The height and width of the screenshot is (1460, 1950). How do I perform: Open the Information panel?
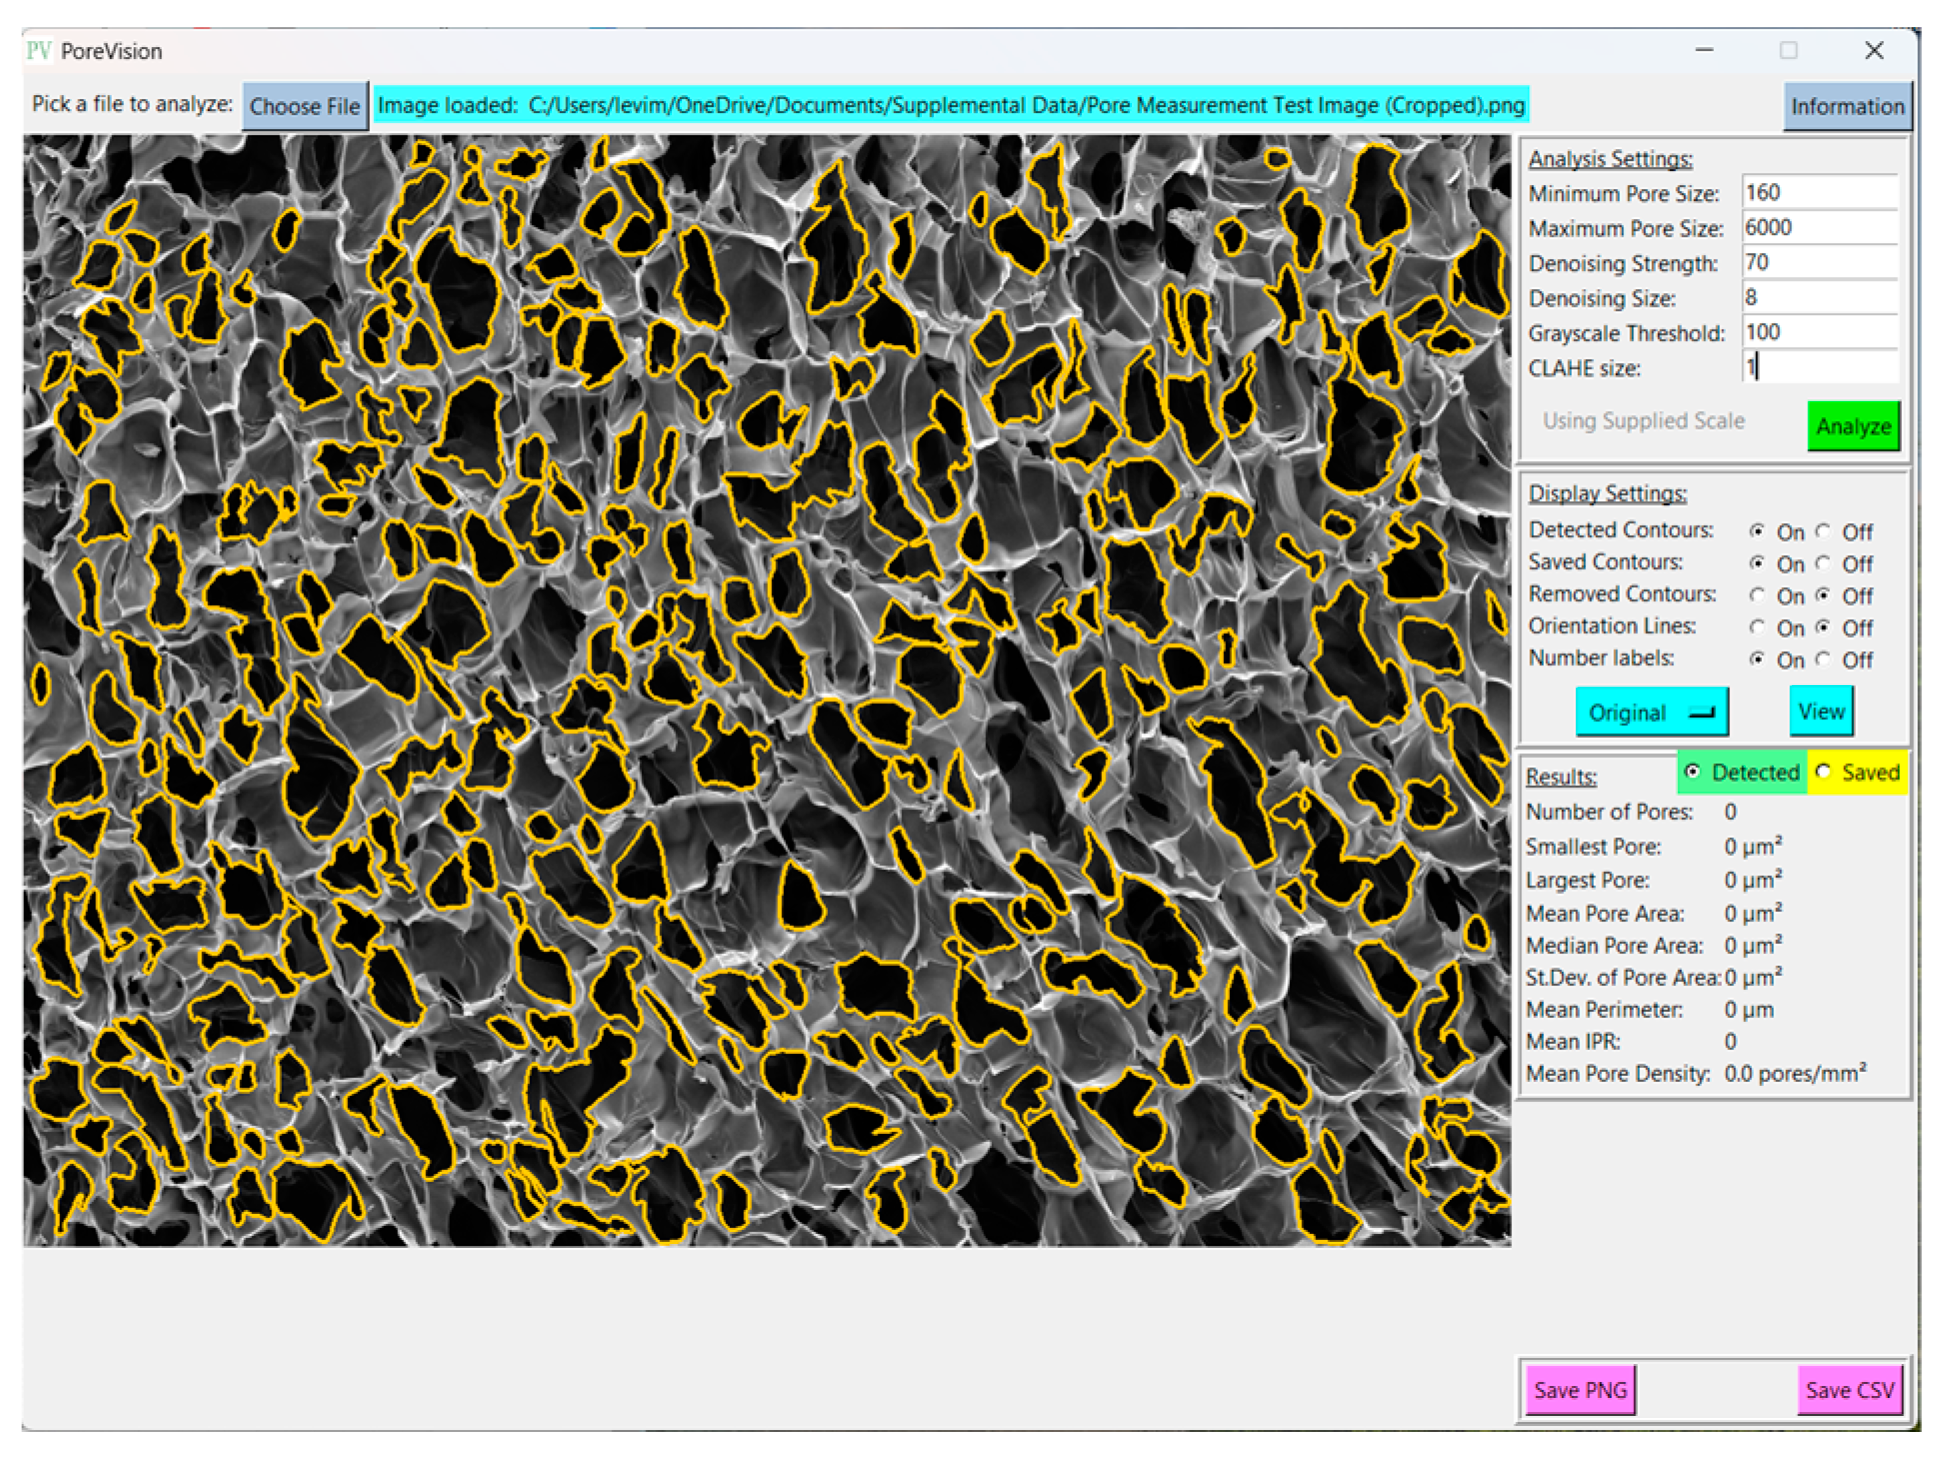pos(1846,106)
